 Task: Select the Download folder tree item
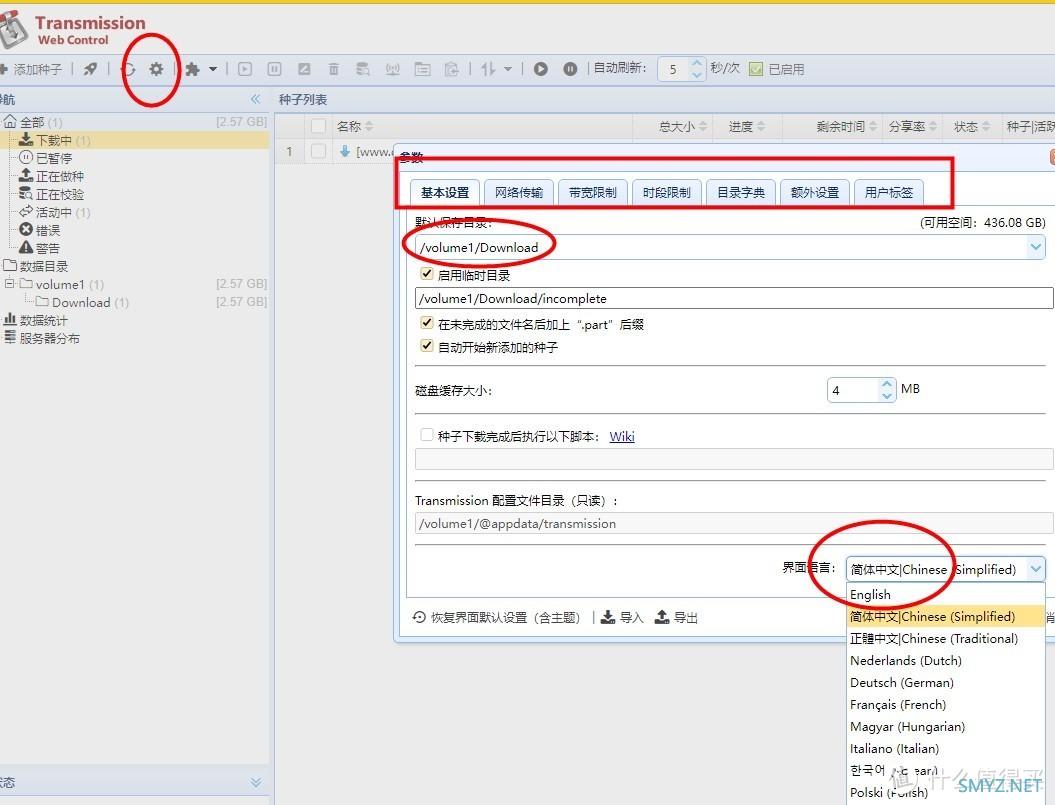[81, 303]
